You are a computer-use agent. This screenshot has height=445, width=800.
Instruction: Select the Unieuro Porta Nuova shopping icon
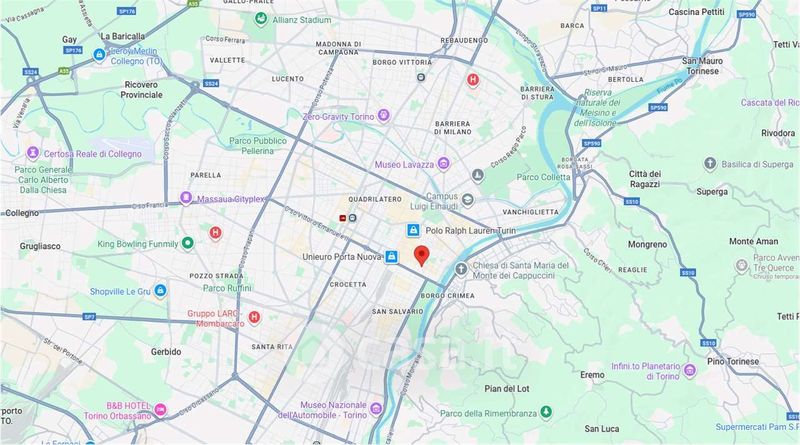click(x=391, y=257)
